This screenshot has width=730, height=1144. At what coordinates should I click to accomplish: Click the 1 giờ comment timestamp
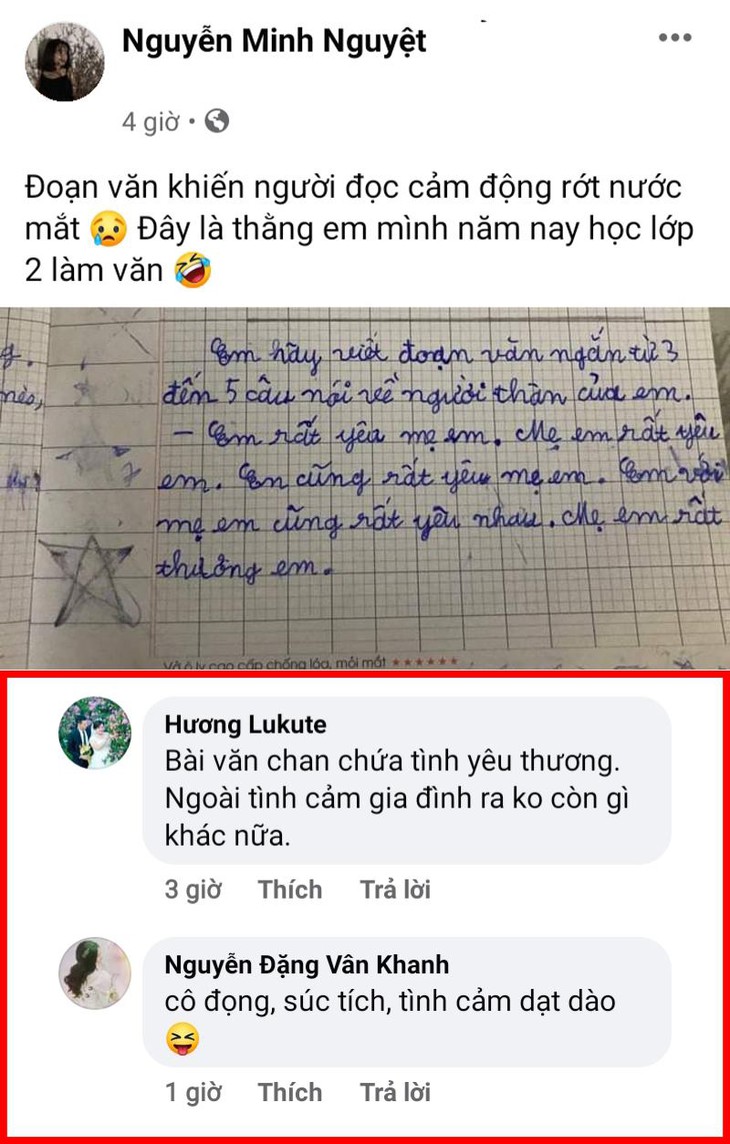tap(193, 1092)
